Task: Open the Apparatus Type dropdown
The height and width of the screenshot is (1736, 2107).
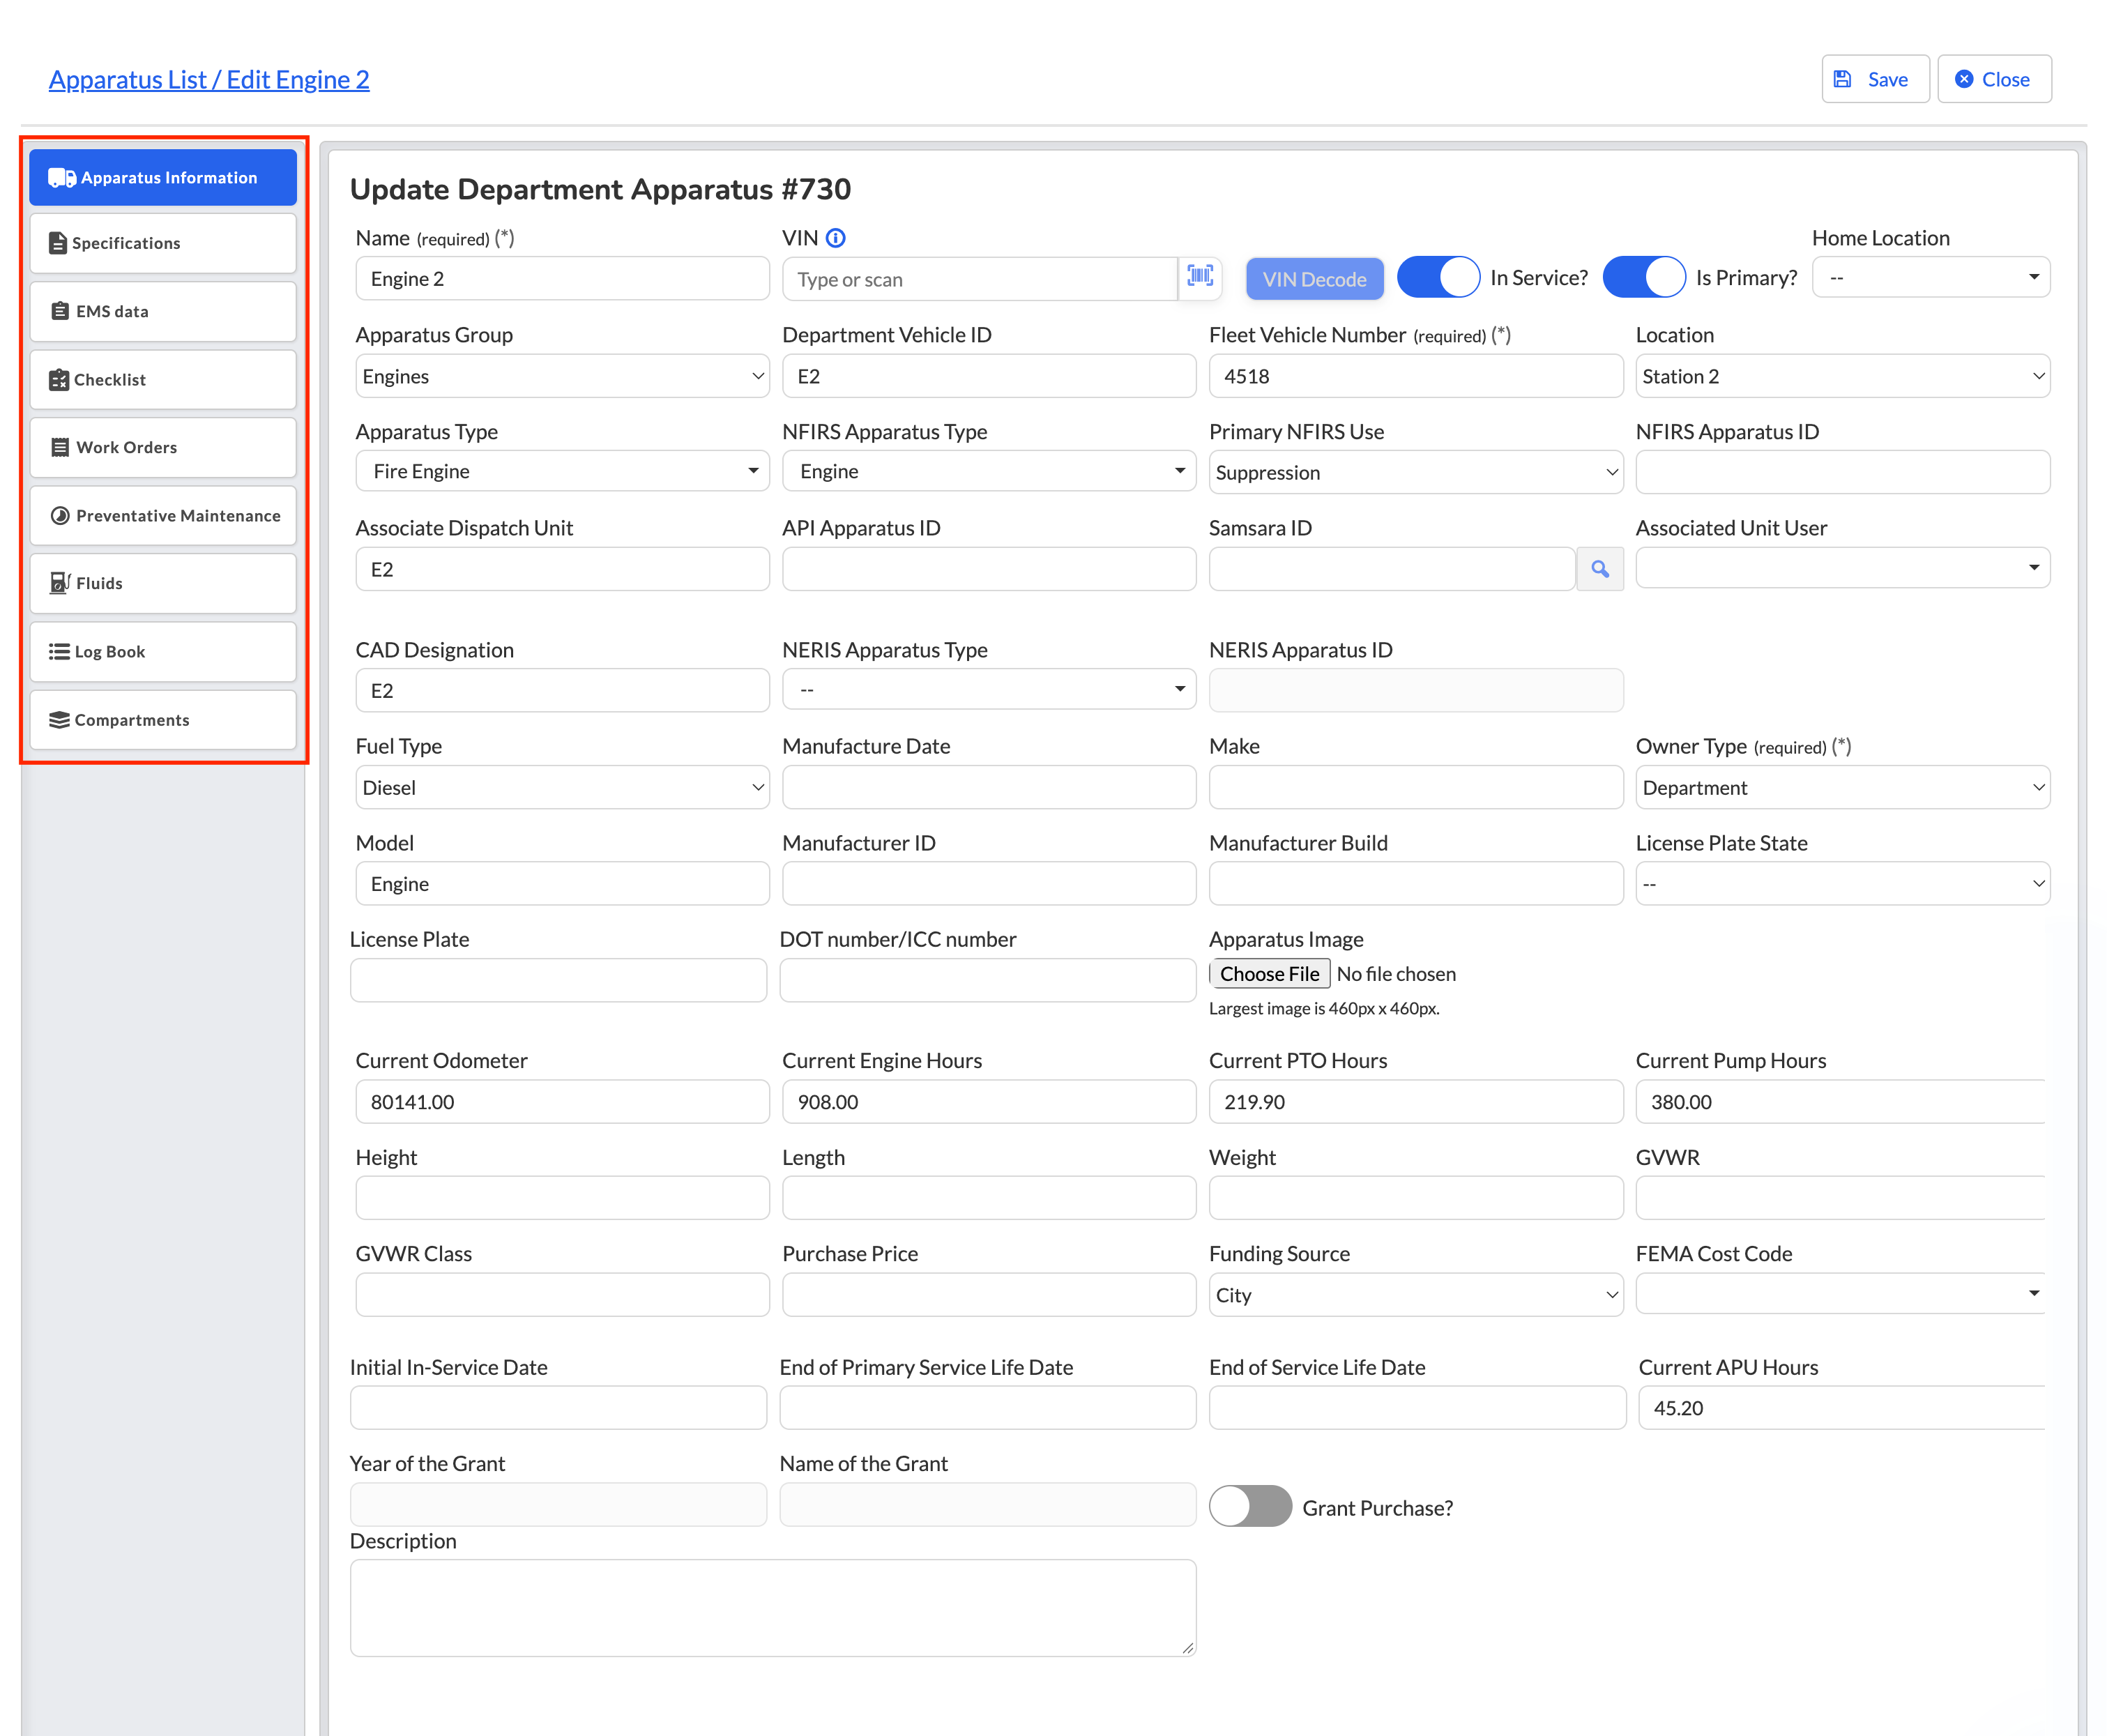Action: click(x=562, y=471)
